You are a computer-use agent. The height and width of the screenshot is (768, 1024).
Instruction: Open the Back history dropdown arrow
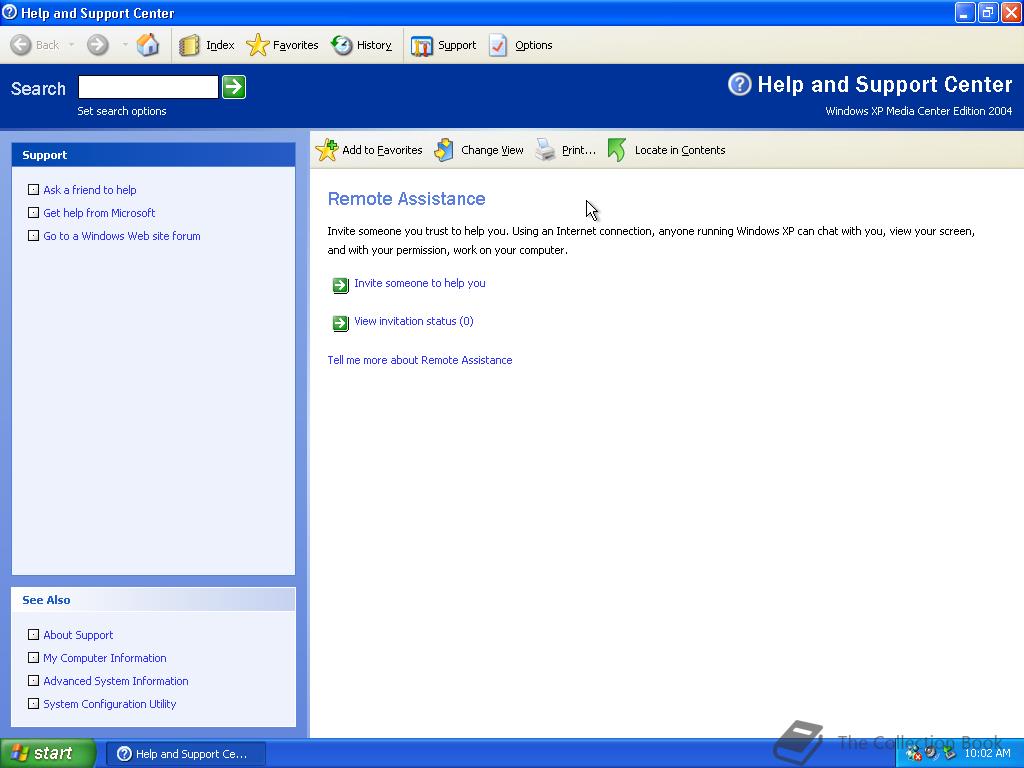(71, 45)
